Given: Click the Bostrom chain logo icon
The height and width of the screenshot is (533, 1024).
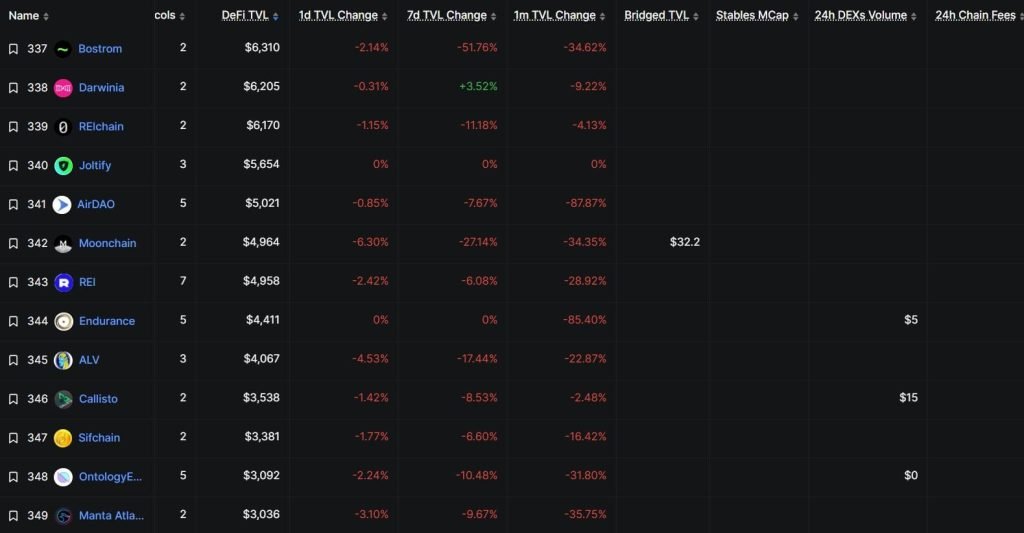Looking at the screenshot, I should pos(63,49).
